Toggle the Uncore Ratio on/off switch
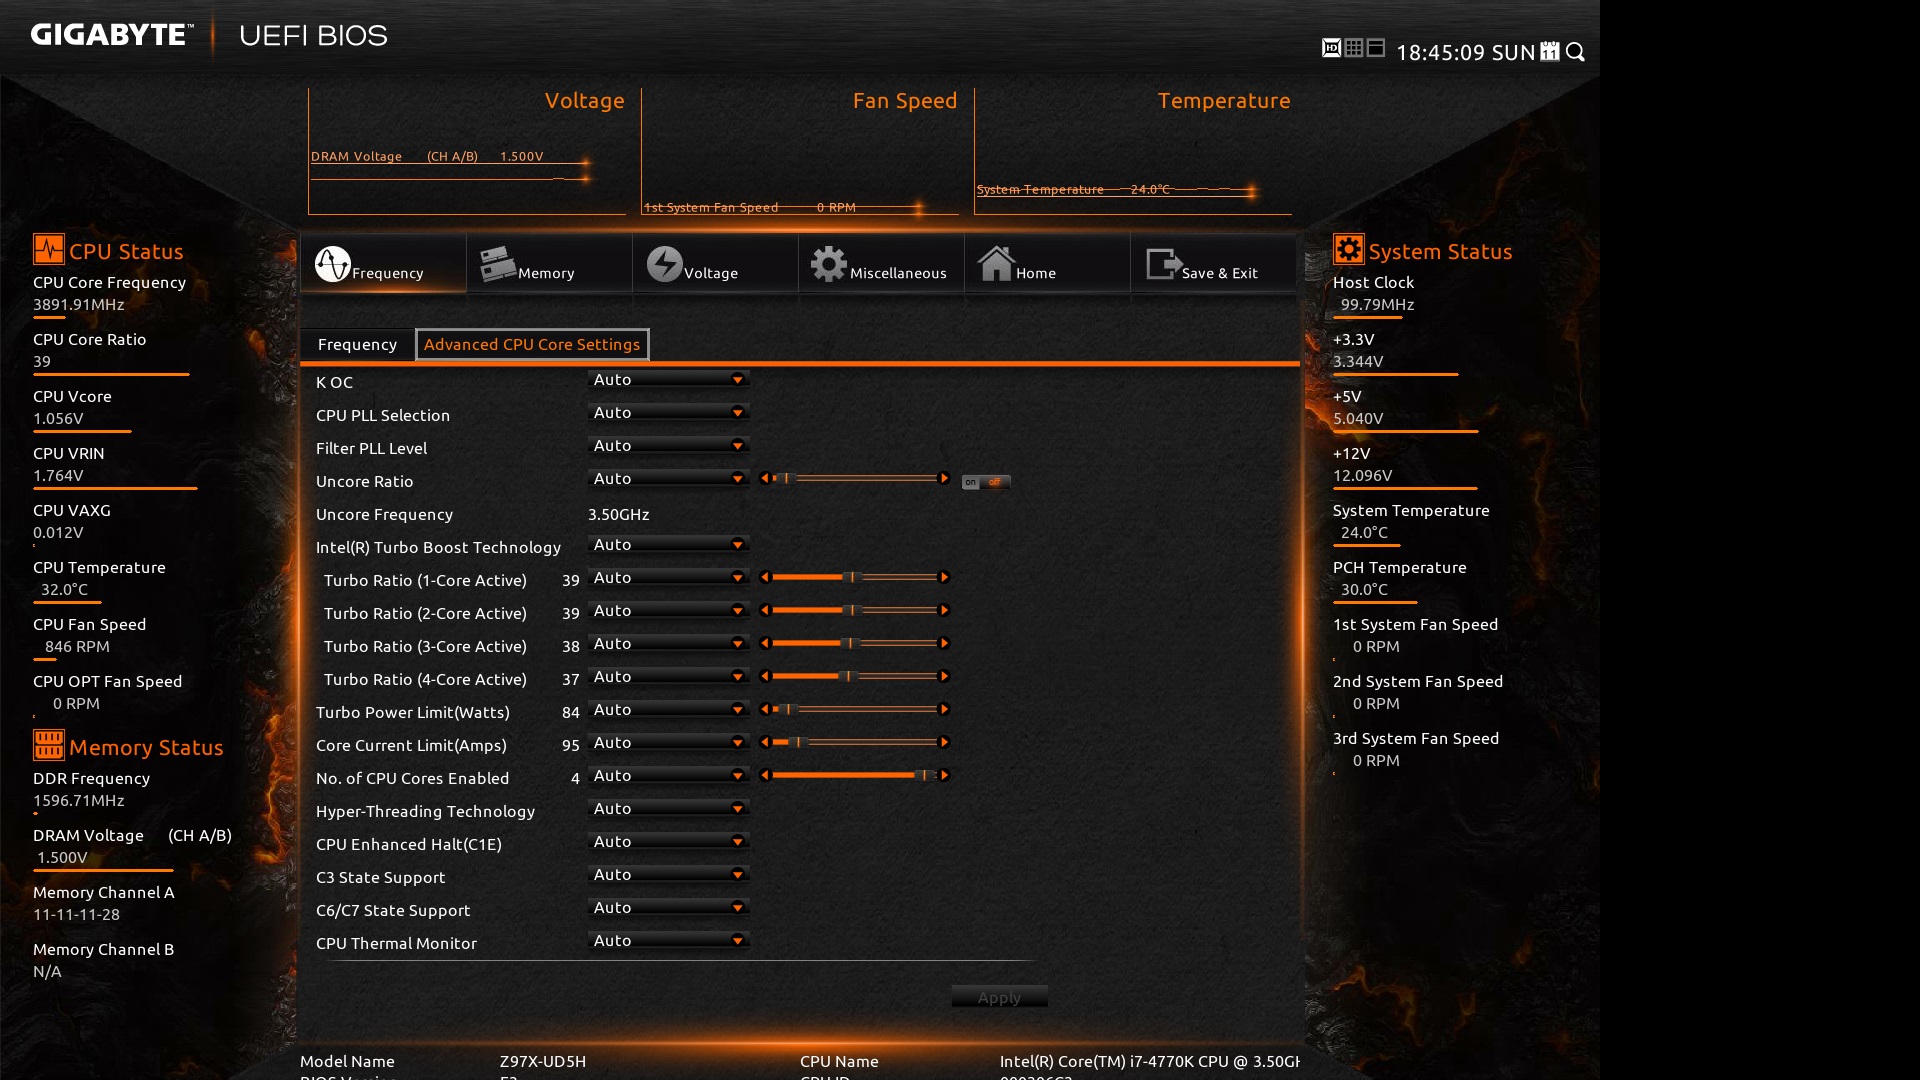 986,482
